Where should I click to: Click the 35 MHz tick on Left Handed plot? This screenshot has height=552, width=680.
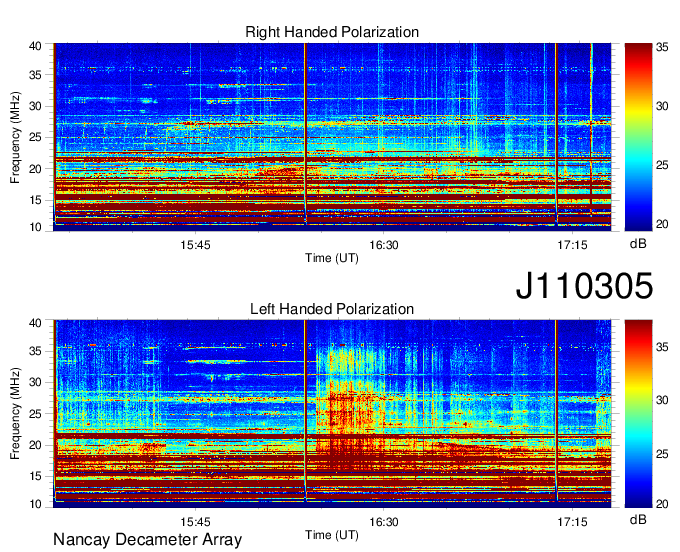click(x=35, y=351)
